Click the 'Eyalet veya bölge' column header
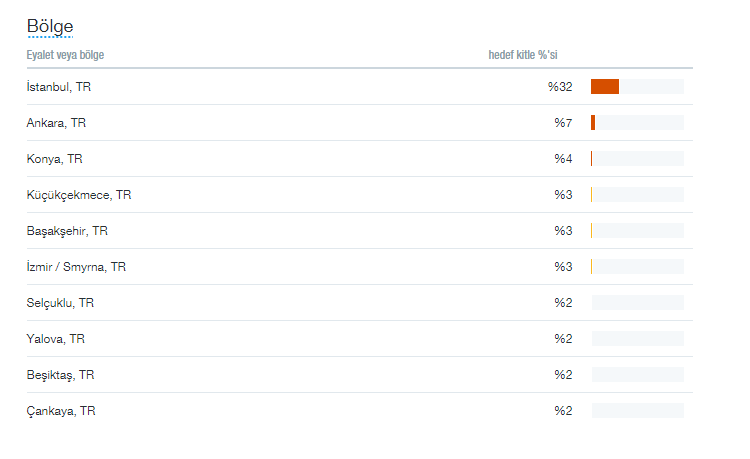This screenshot has width=750, height=459. [x=65, y=54]
